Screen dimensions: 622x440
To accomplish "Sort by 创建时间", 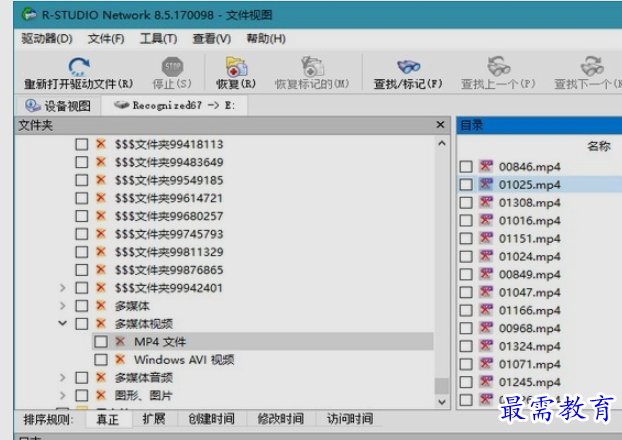I will (x=211, y=419).
